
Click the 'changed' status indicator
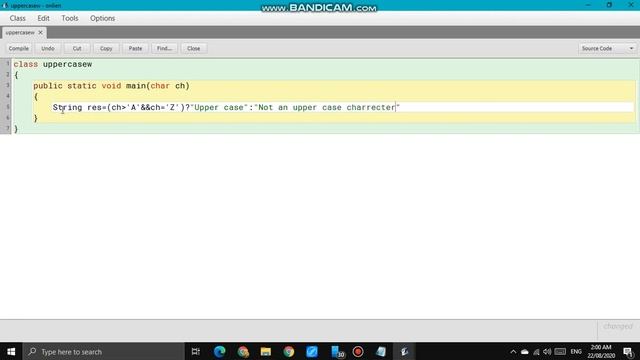618,327
